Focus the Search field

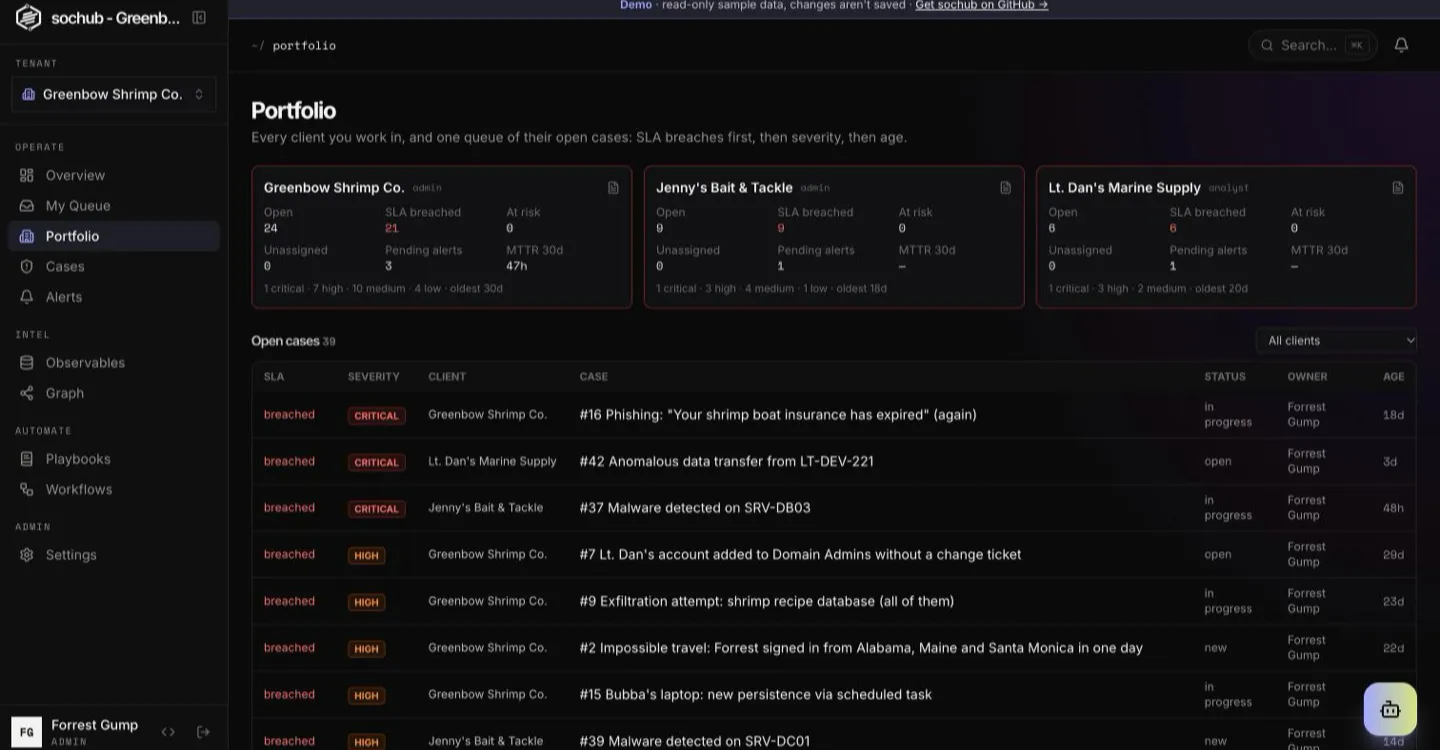(1313, 45)
